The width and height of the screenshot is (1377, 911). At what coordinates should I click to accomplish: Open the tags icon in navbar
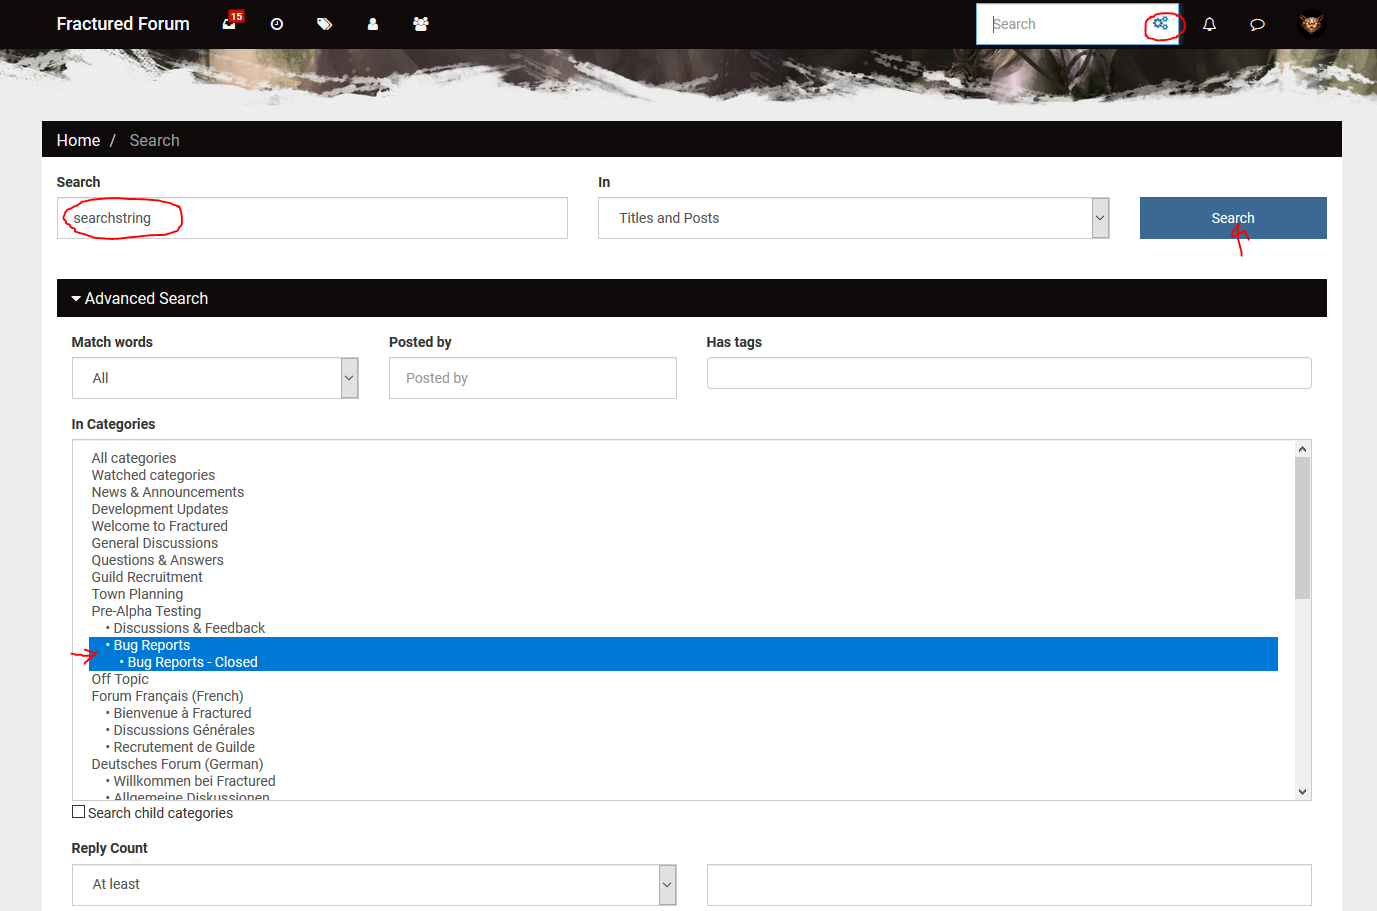click(x=324, y=24)
